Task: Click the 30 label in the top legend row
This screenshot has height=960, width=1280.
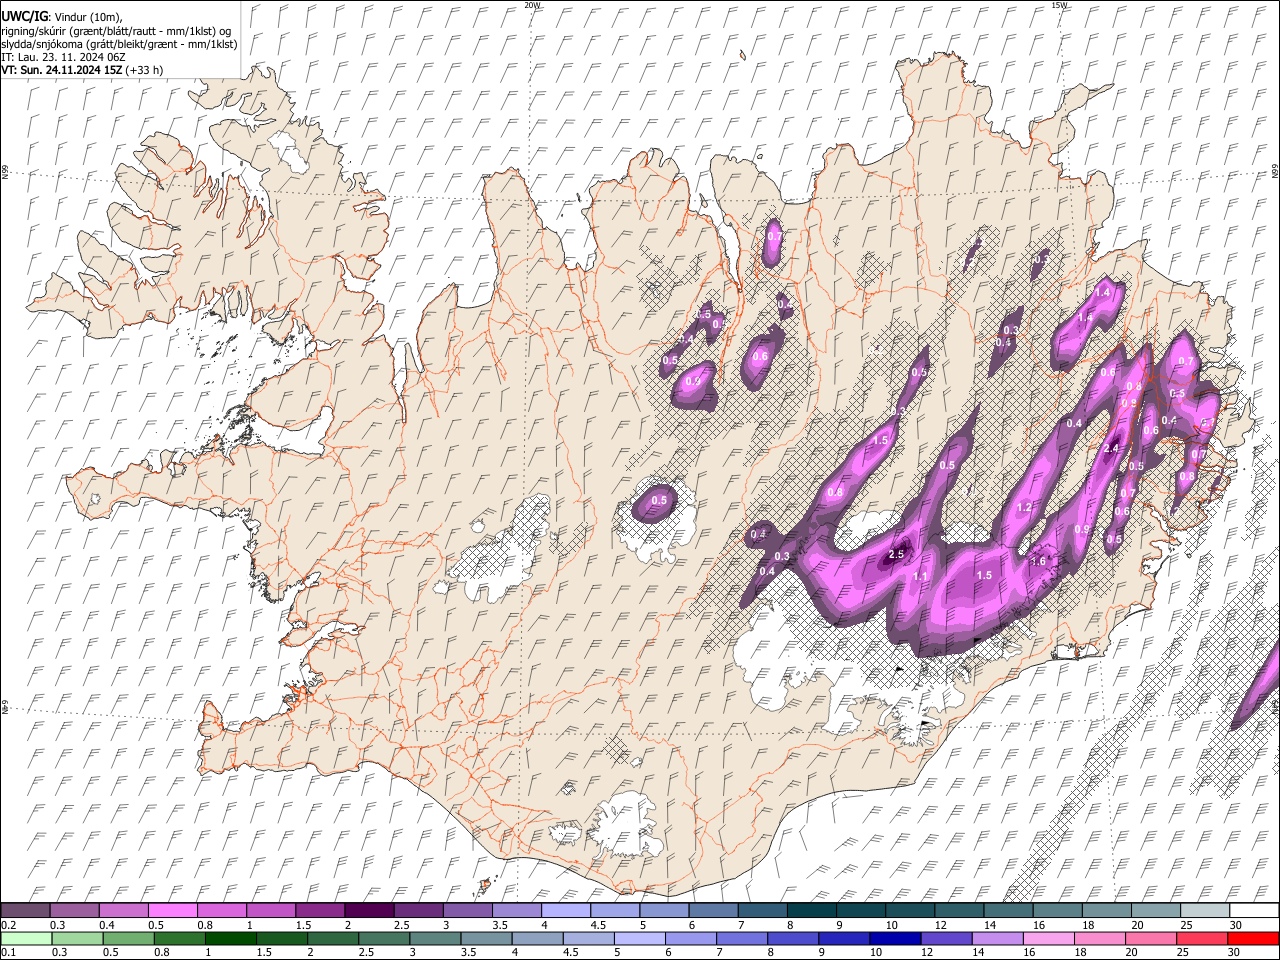Action: pos(1236,925)
